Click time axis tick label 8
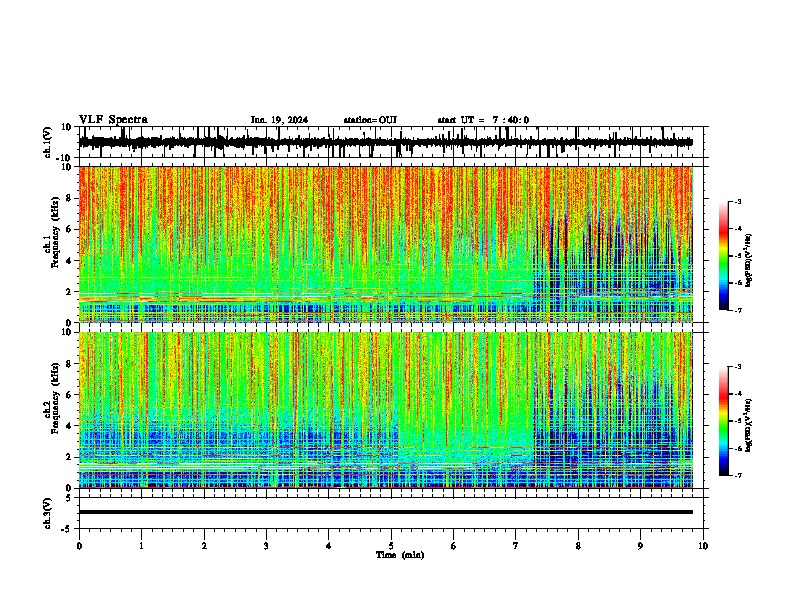Screen dimensions: 792x612 (x=578, y=546)
